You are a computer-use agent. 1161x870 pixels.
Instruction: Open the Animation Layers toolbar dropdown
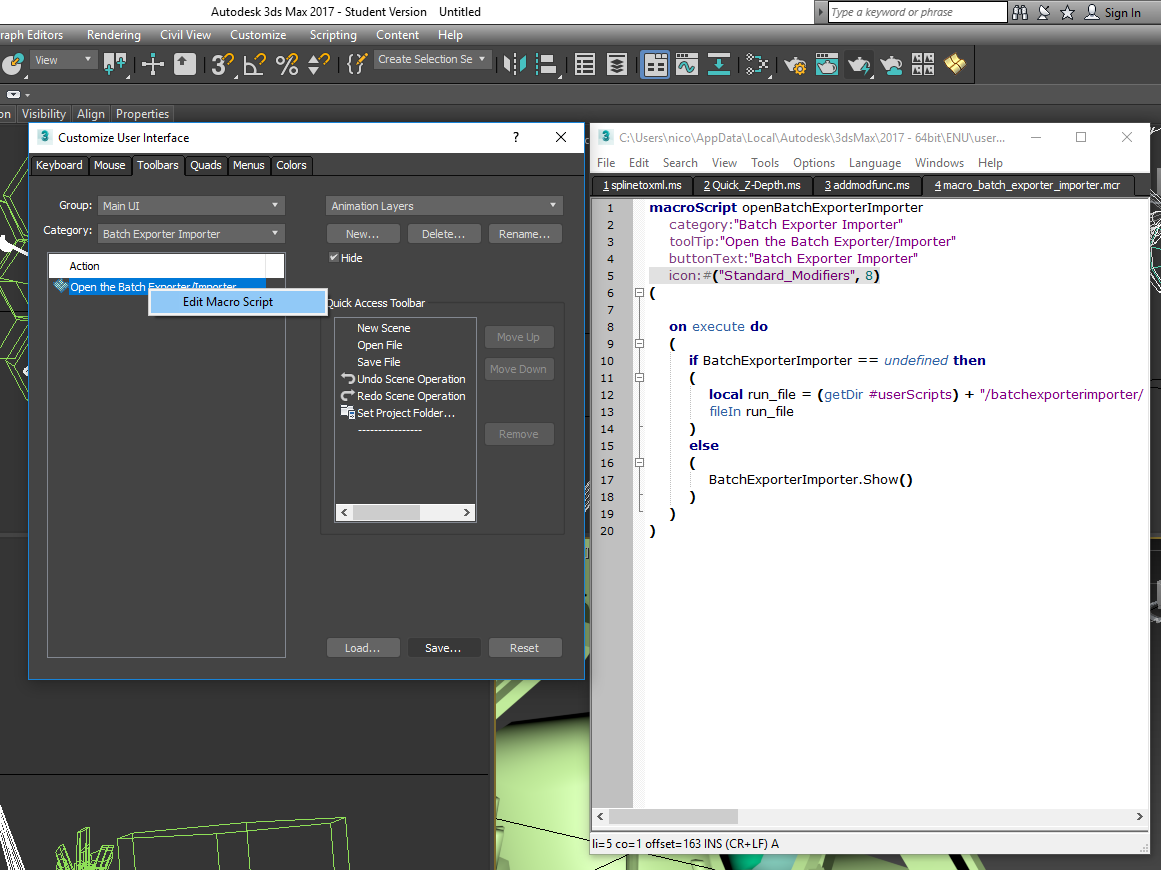click(444, 206)
